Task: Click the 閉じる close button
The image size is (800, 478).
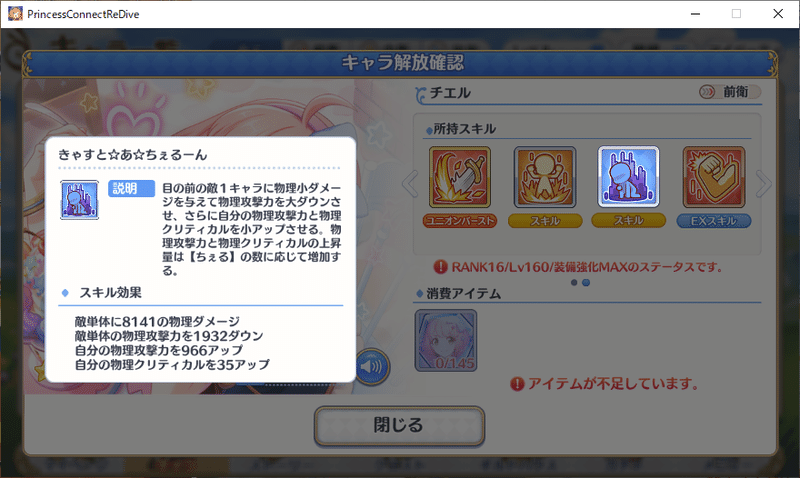Action: pos(399,425)
